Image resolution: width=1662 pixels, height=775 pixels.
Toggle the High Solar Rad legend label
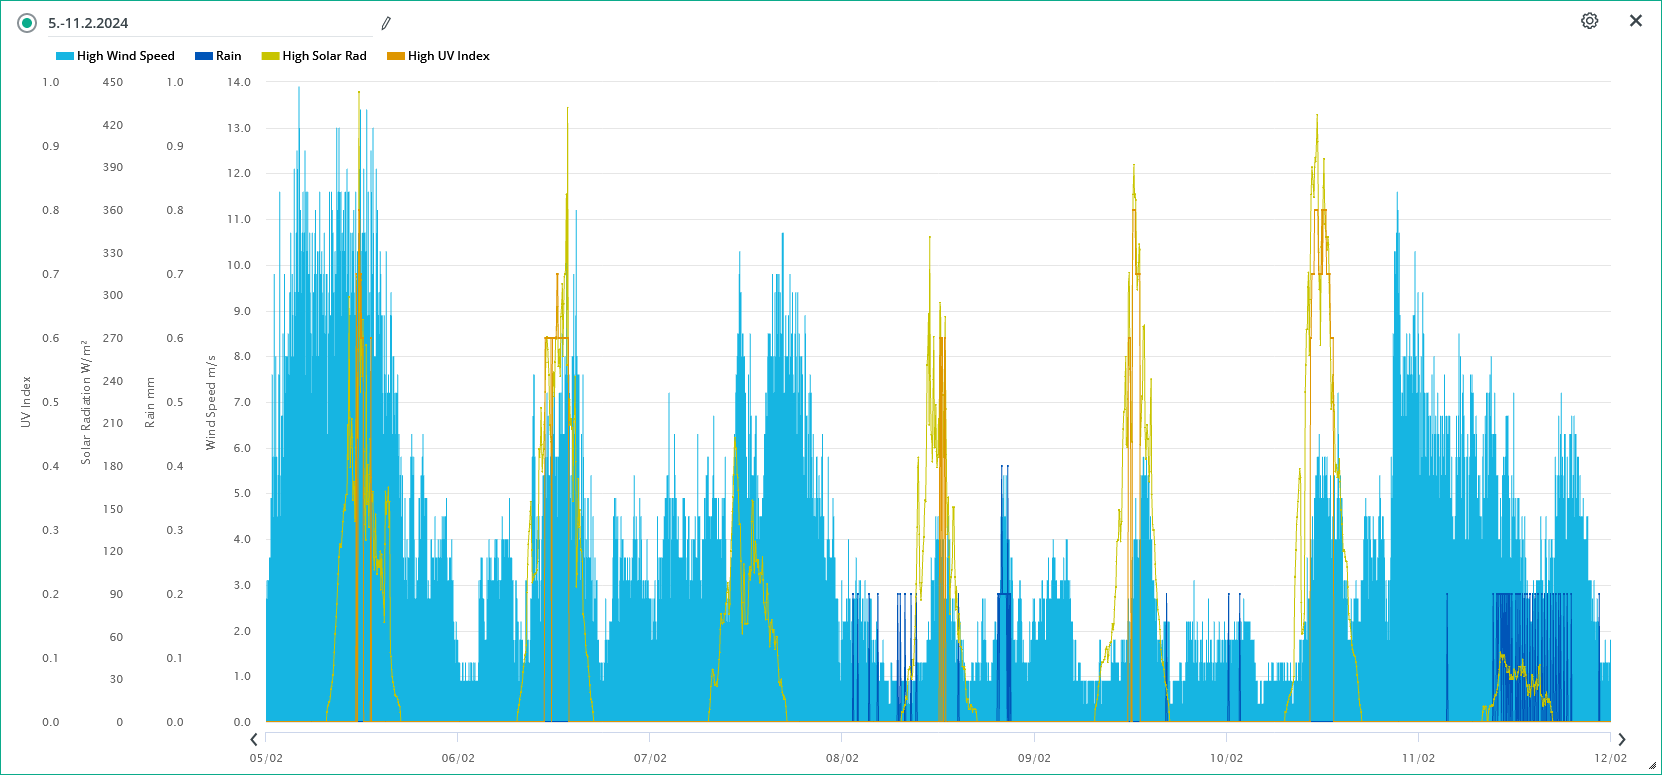pos(324,56)
